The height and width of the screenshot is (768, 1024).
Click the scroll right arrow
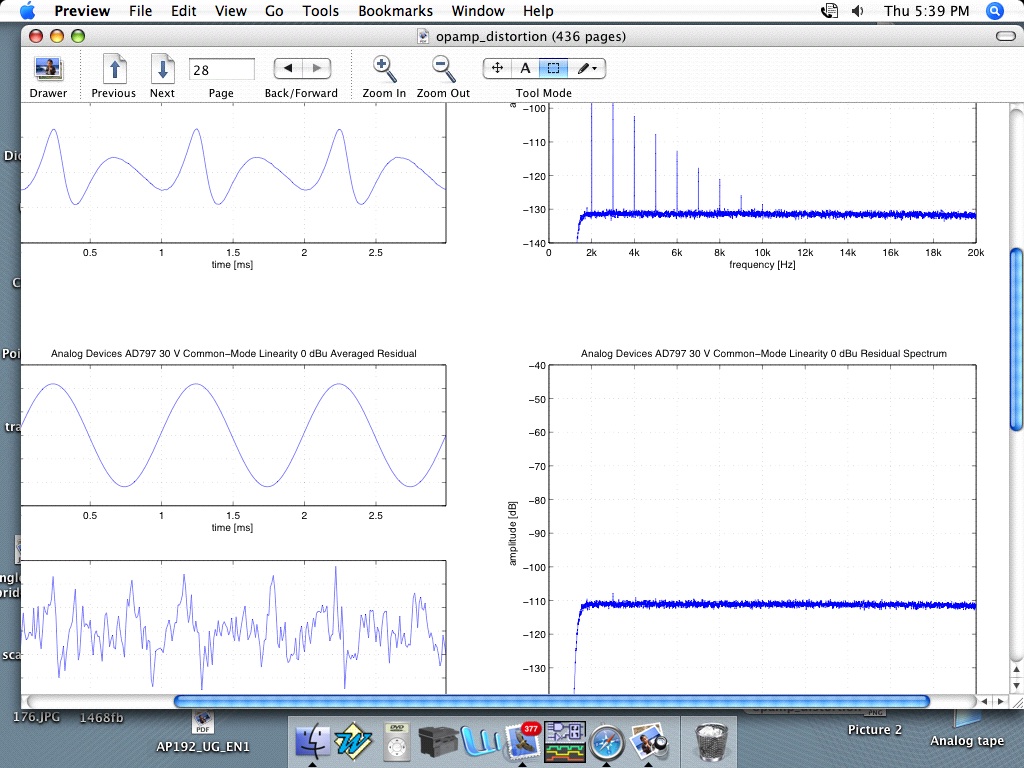click(1000, 701)
